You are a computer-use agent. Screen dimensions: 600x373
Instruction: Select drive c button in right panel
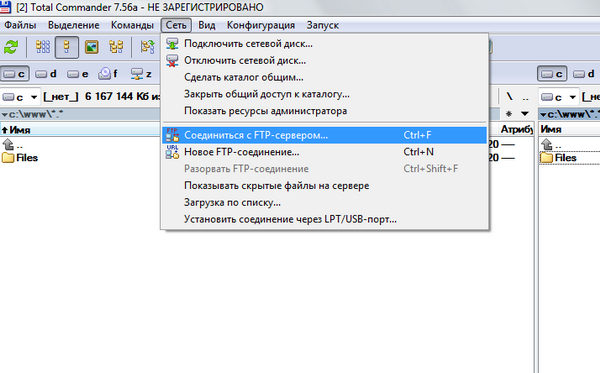pyautogui.click(x=552, y=74)
